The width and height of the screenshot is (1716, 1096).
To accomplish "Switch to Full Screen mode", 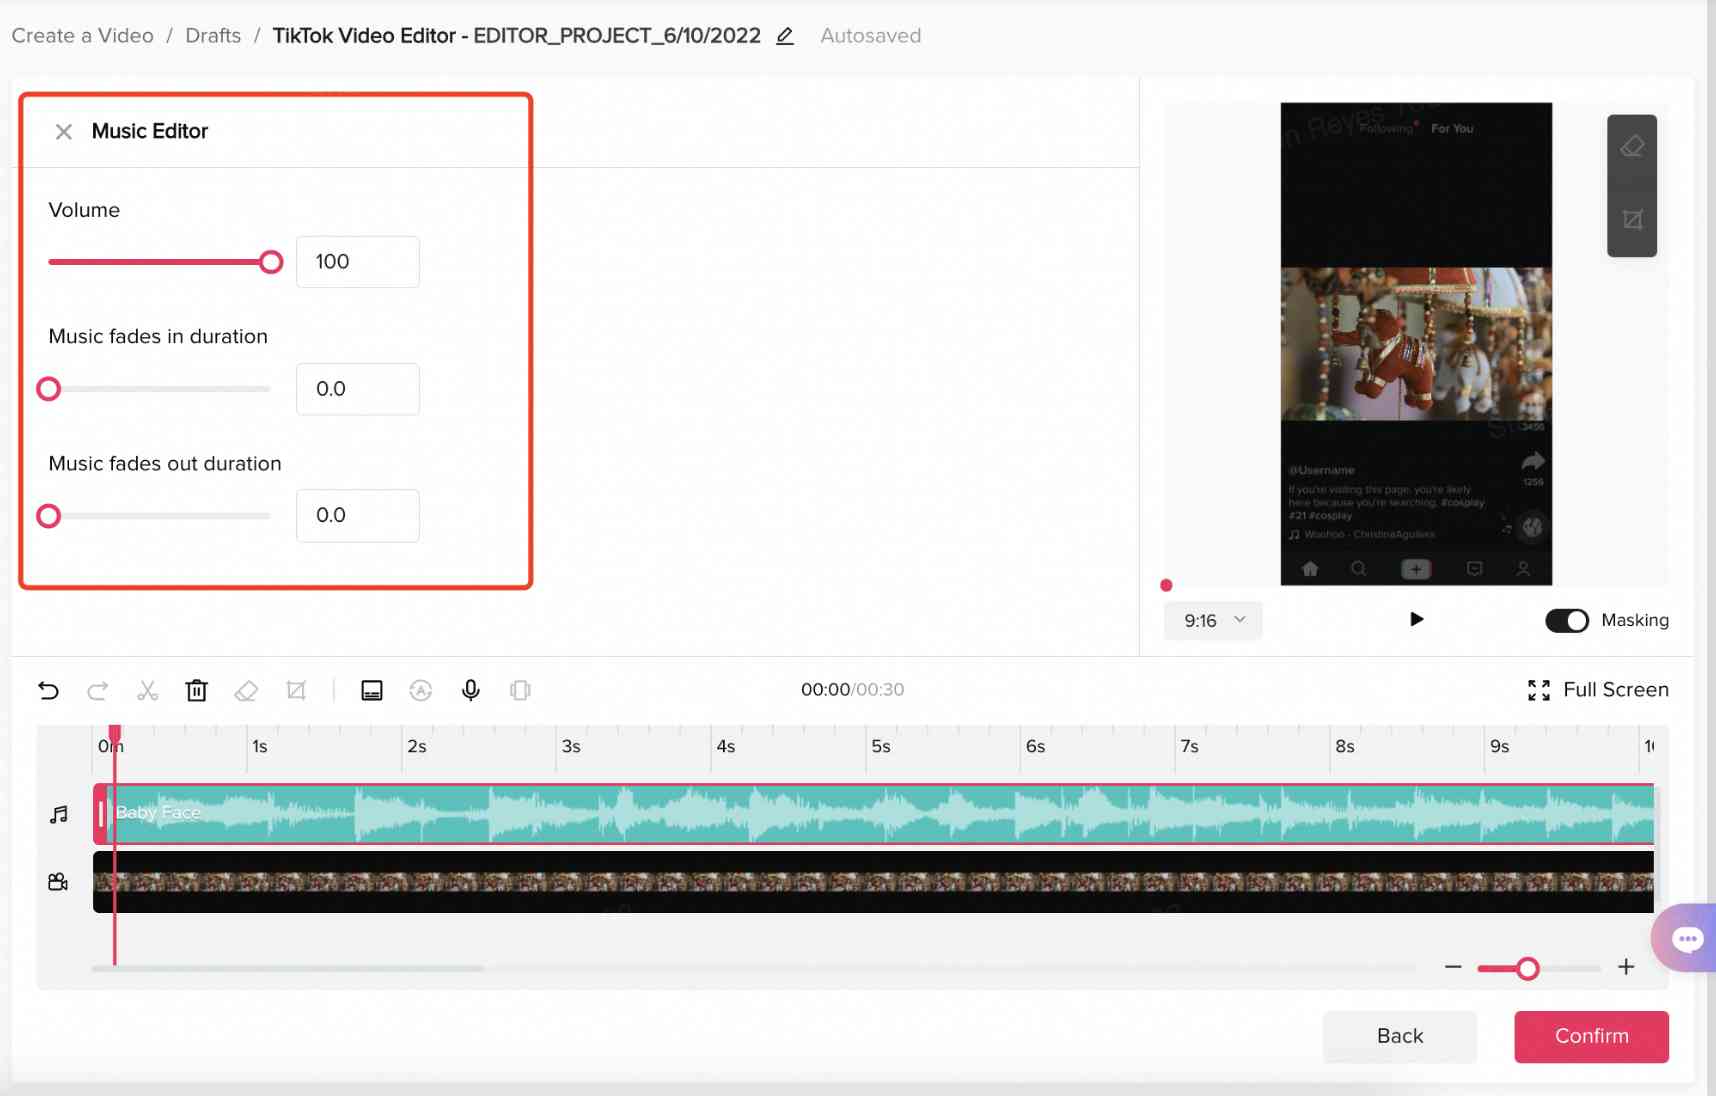I will tap(1597, 689).
